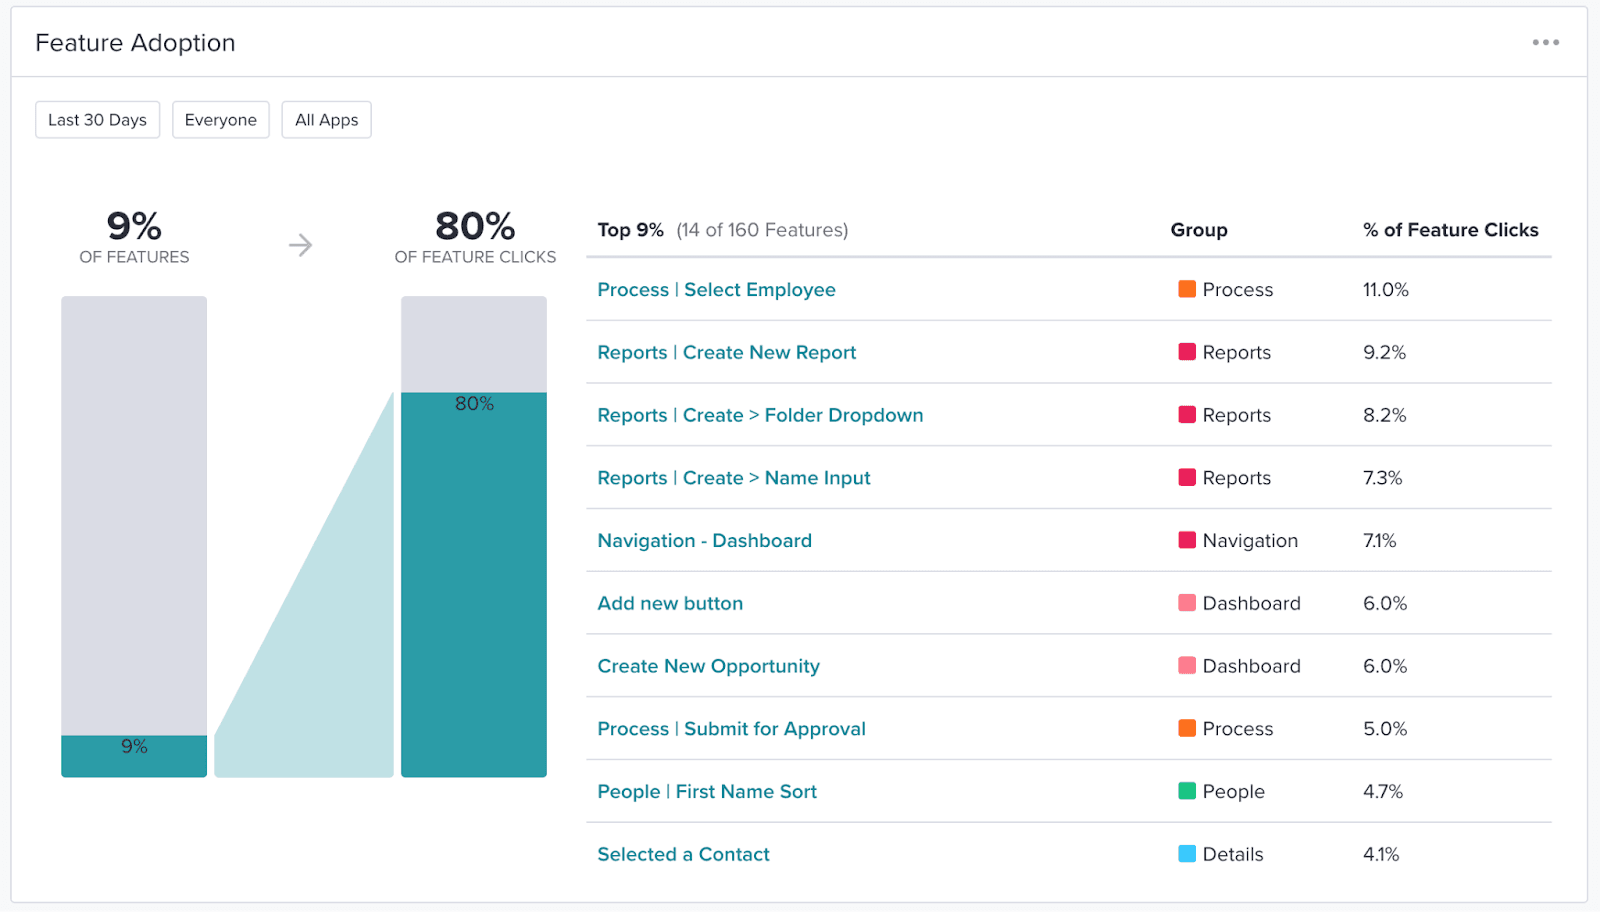Open the Selected a Contact feature

(683, 855)
